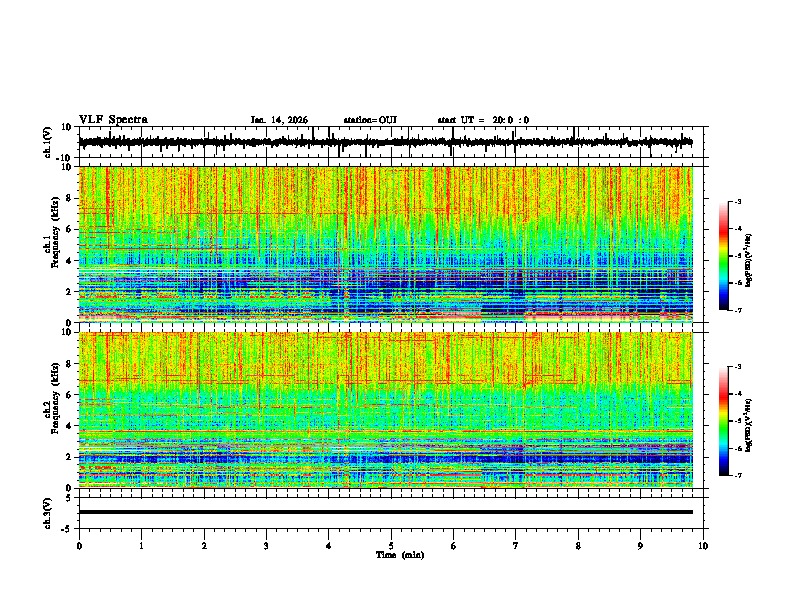Click the '6' kHz tick of ch.1 spectrogram
Viewport: 792px width, 612px height.
[69, 230]
